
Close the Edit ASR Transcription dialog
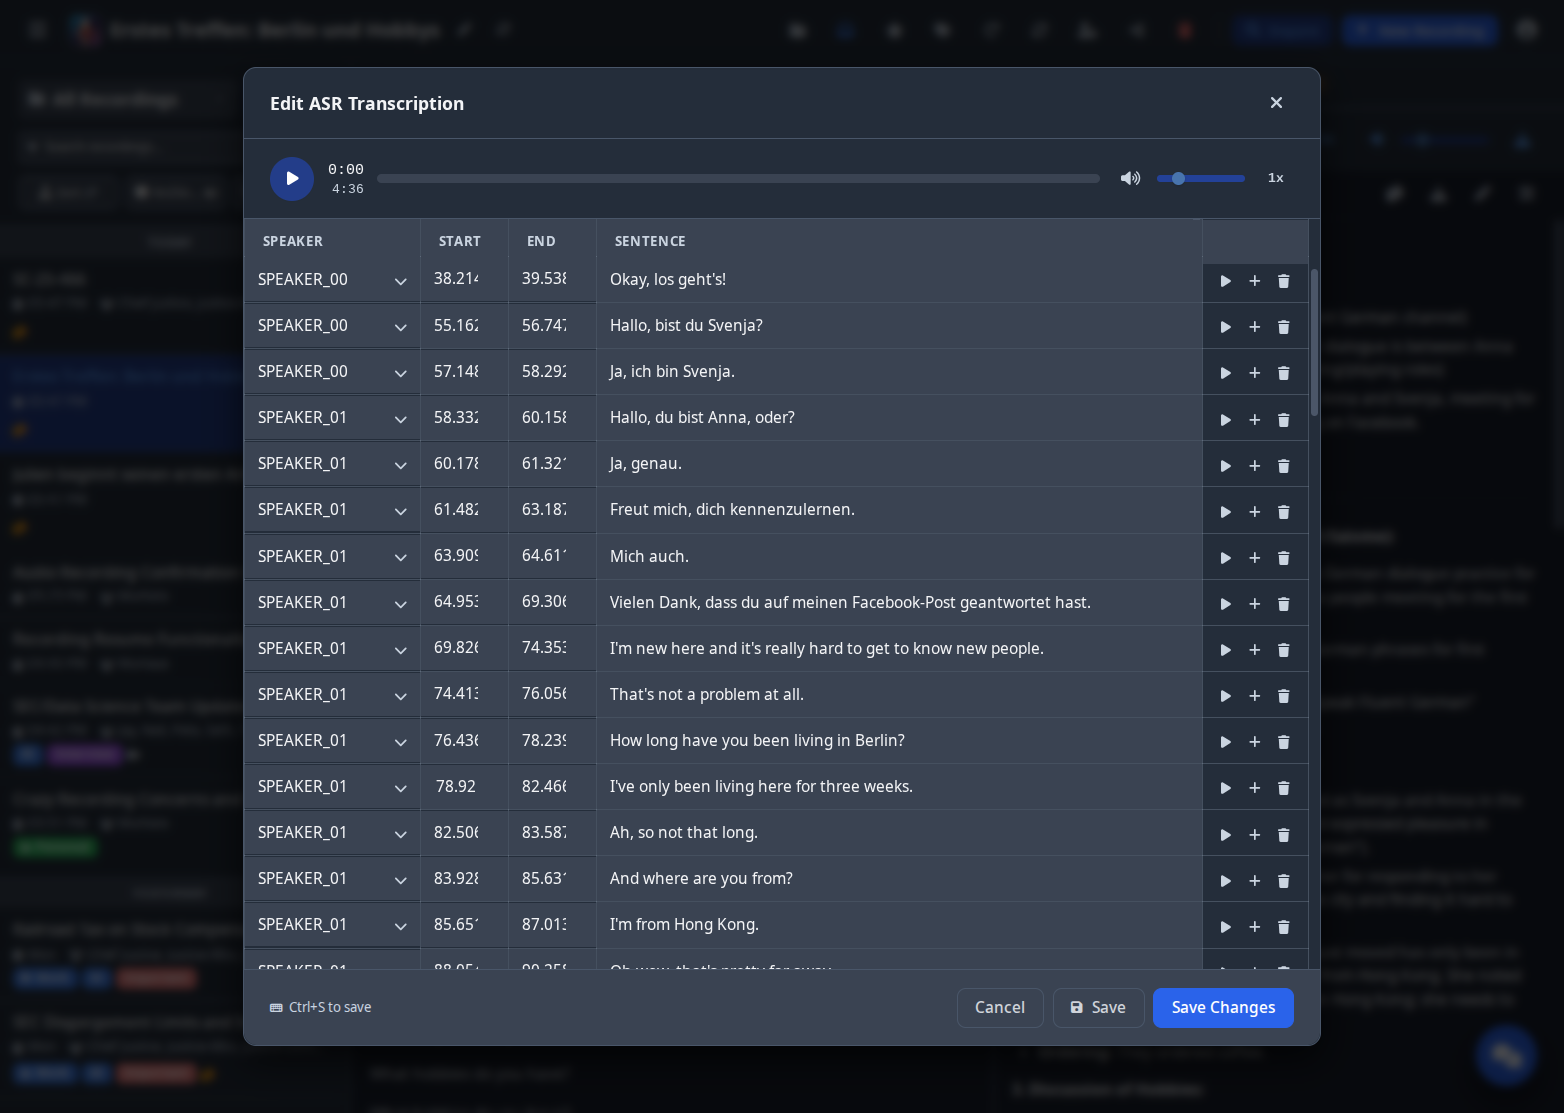(x=1276, y=103)
